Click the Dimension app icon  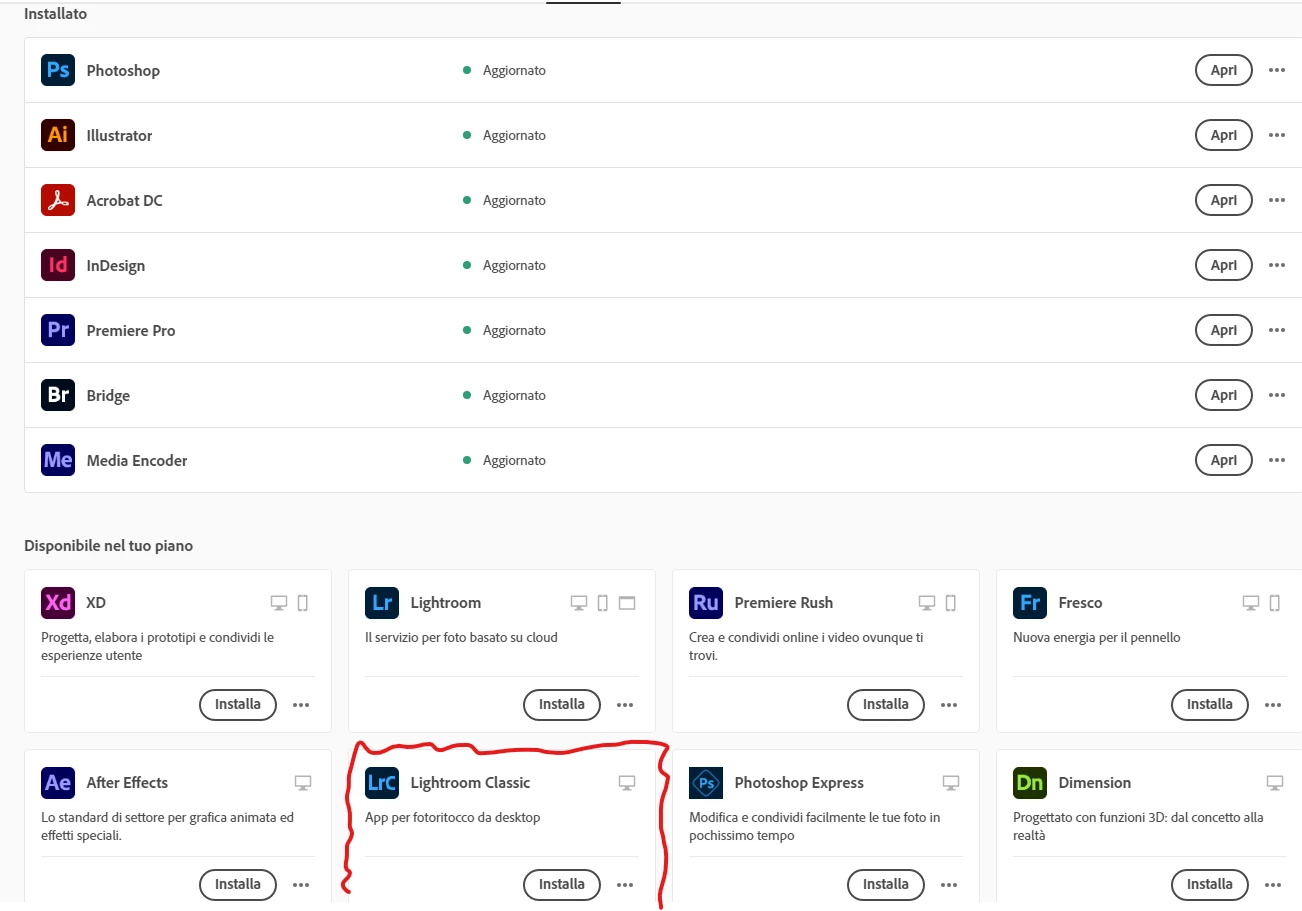tap(1030, 783)
